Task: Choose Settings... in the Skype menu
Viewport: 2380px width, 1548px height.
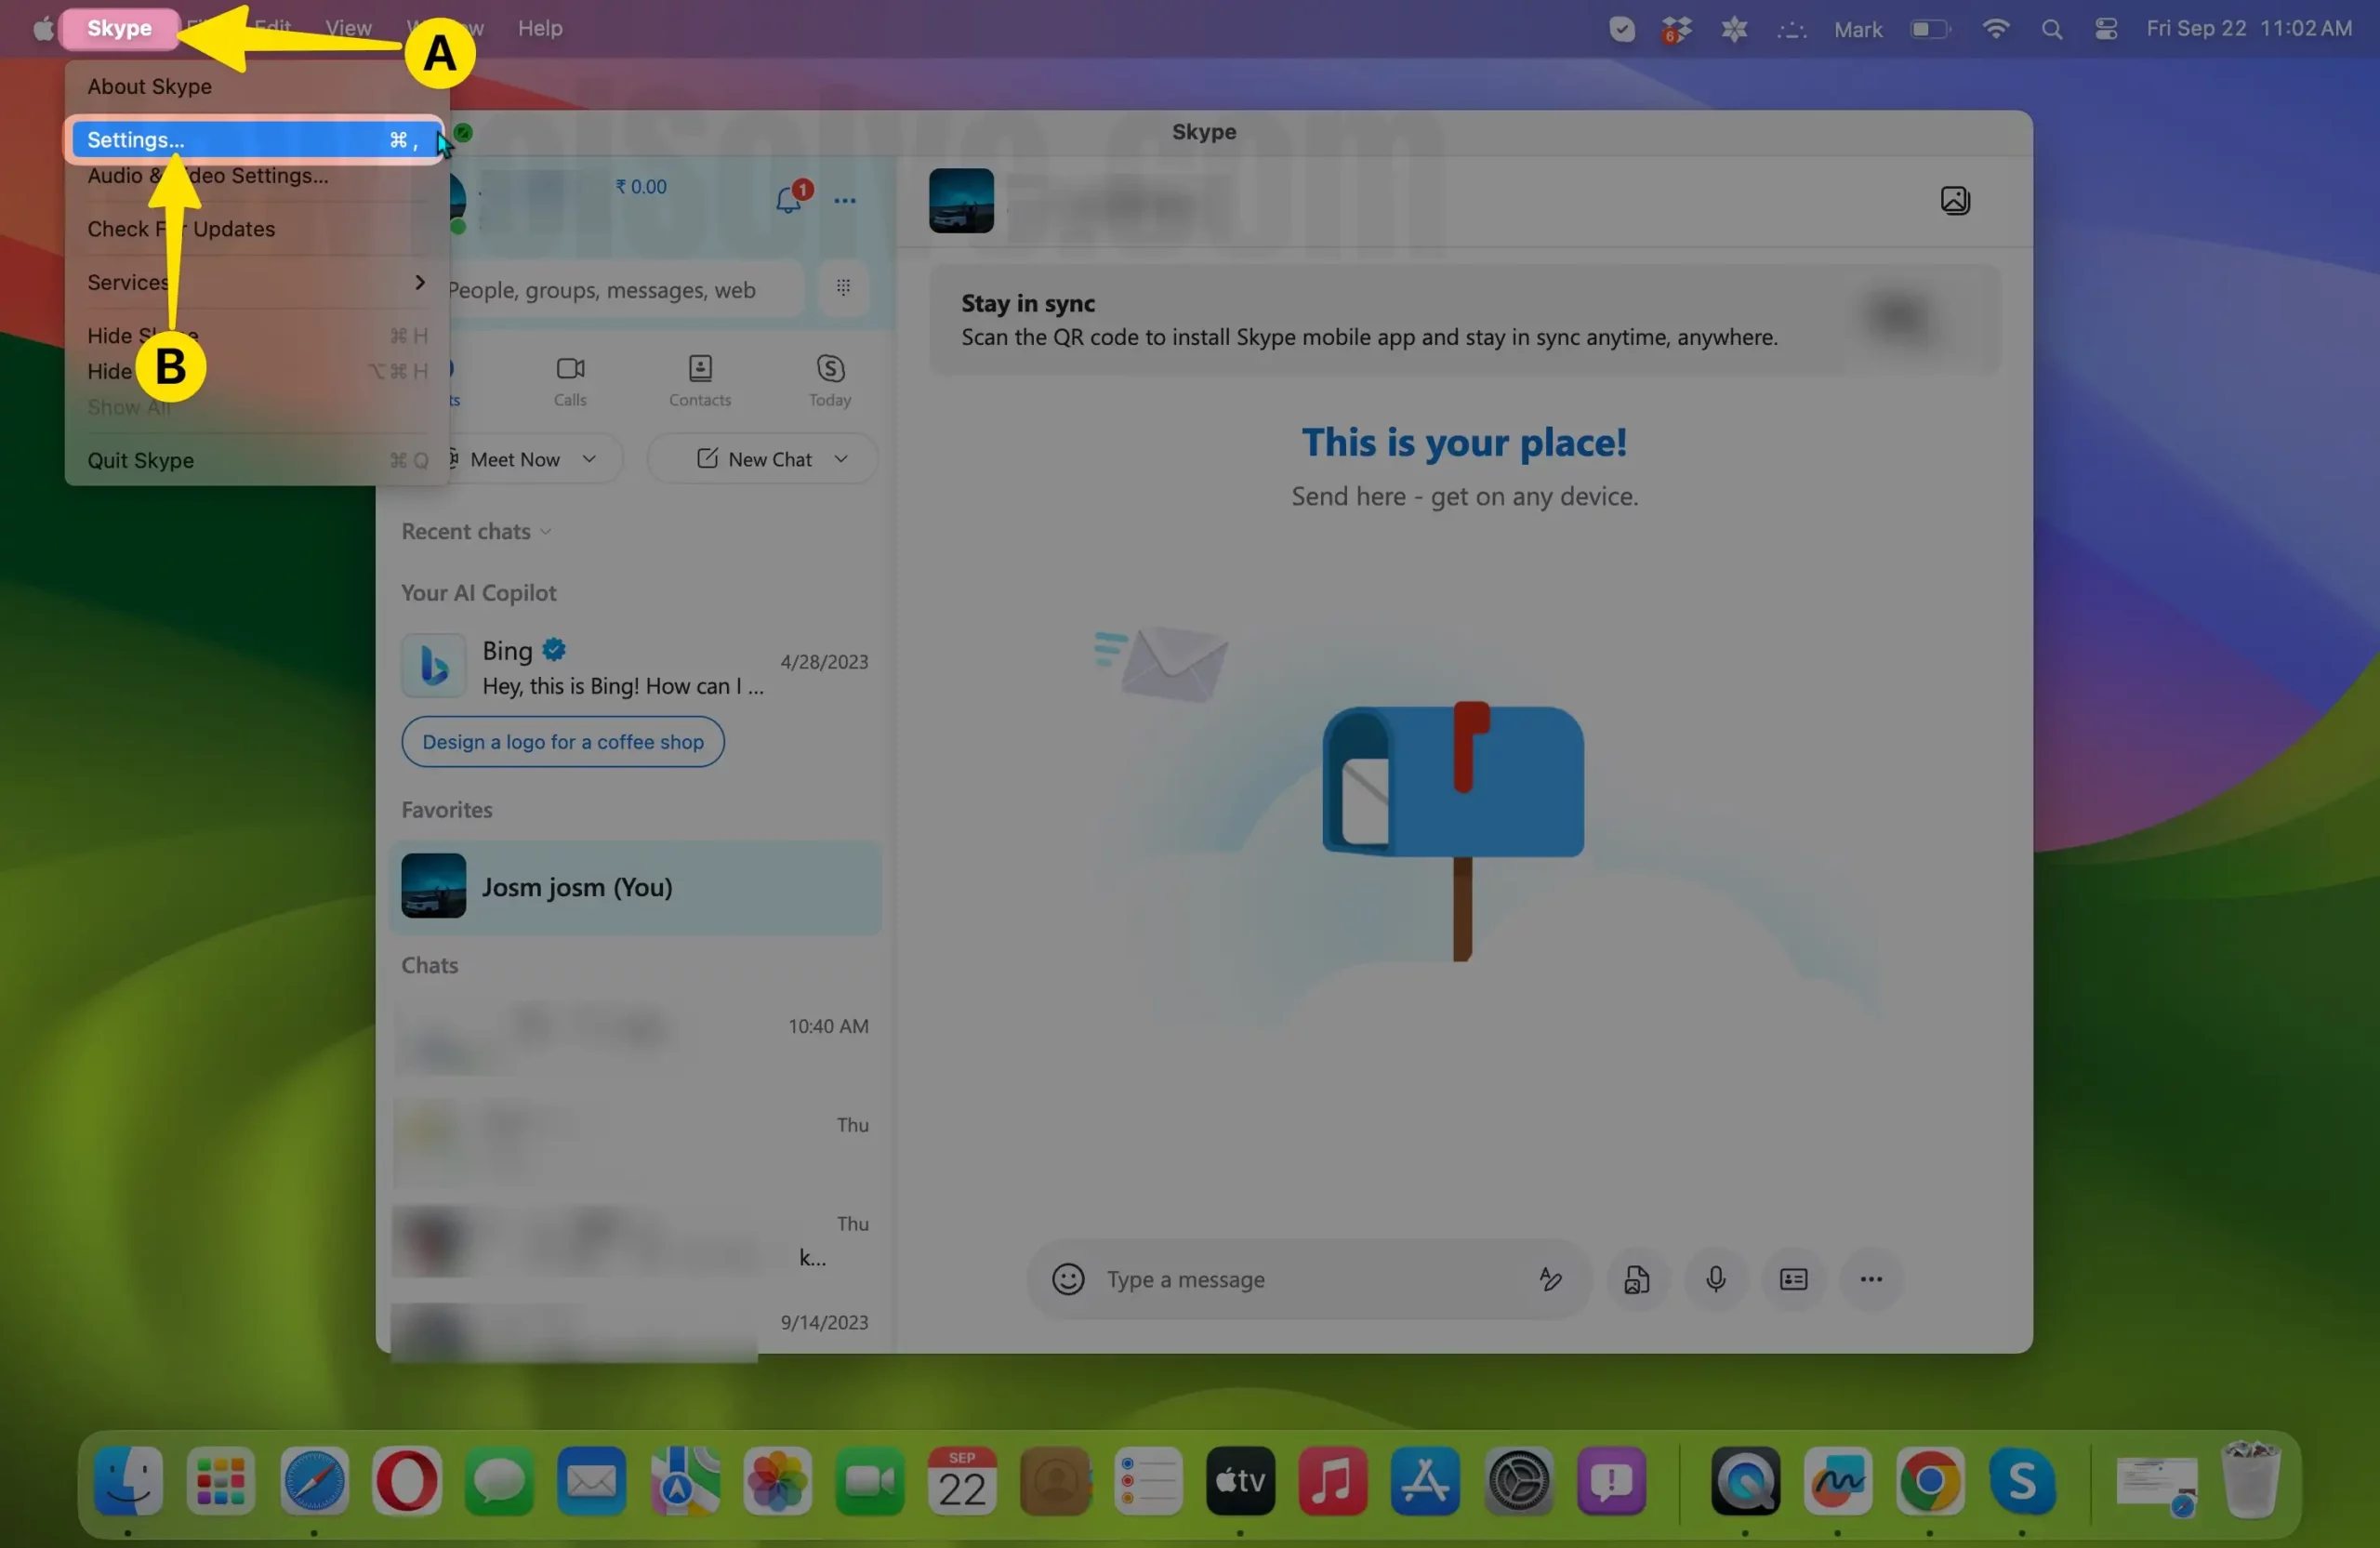Action: (256, 140)
